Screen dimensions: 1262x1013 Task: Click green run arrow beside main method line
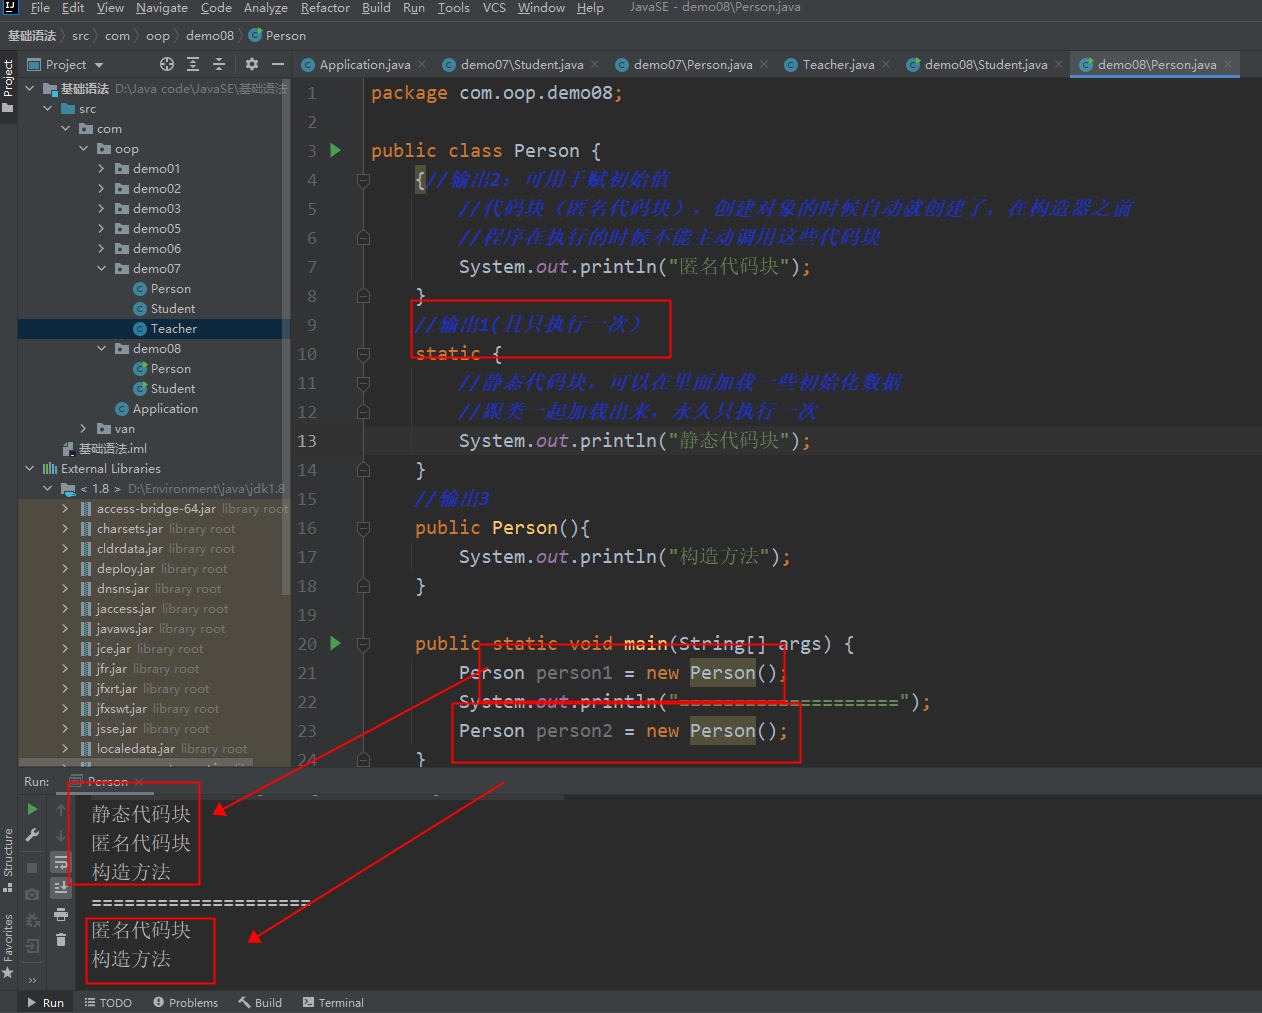336,643
